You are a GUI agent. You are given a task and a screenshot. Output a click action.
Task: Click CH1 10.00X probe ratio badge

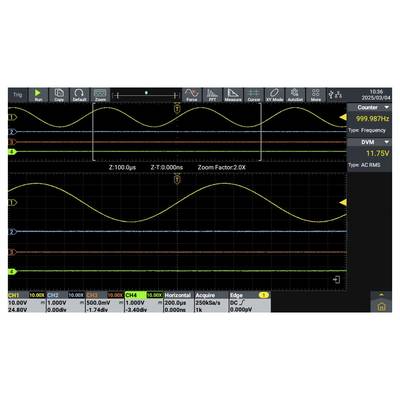pos(37,295)
